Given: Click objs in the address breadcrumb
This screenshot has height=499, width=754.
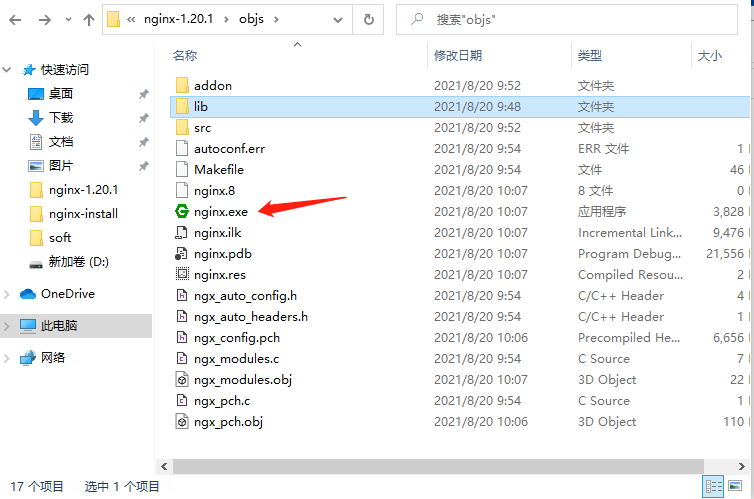Looking at the screenshot, I should 251,19.
